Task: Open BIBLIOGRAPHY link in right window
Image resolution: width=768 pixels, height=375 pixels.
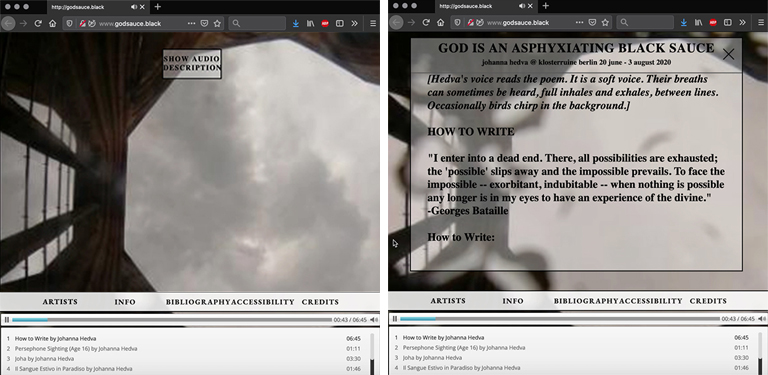Action: pyautogui.click(x=587, y=301)
